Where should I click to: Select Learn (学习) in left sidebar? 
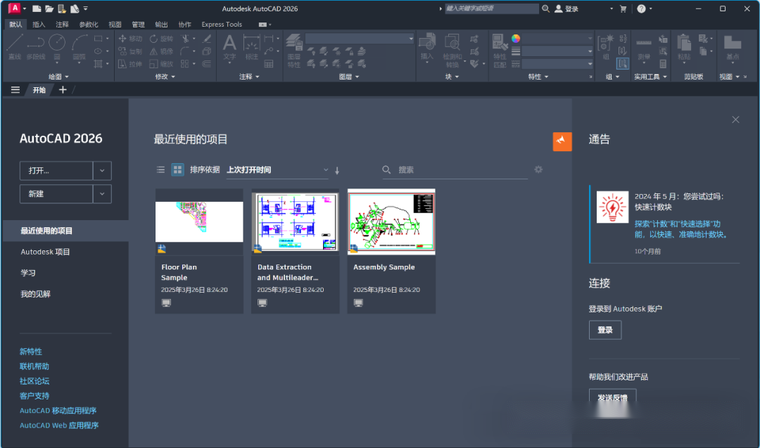tap(28, 273)
